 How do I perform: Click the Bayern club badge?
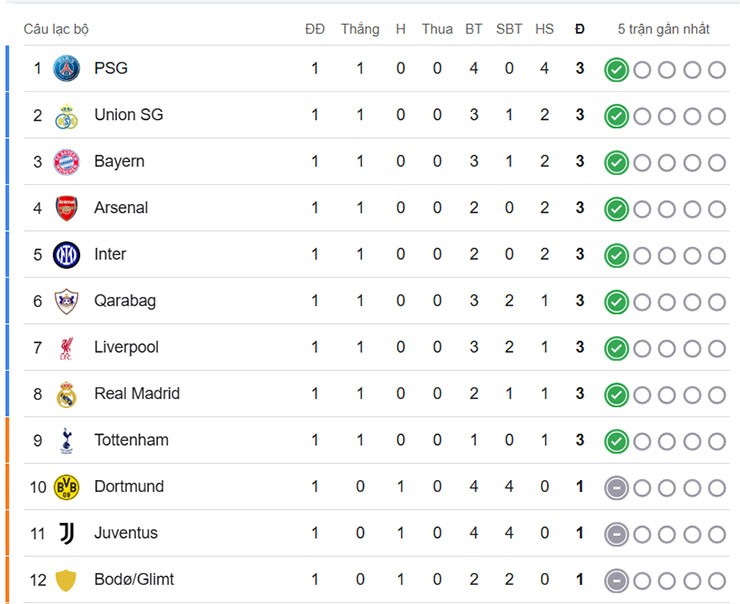point(66,162)
